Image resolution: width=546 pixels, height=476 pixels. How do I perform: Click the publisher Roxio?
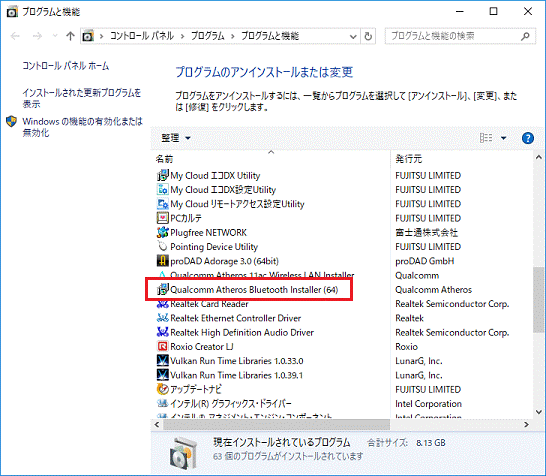[x=406, y=346]
